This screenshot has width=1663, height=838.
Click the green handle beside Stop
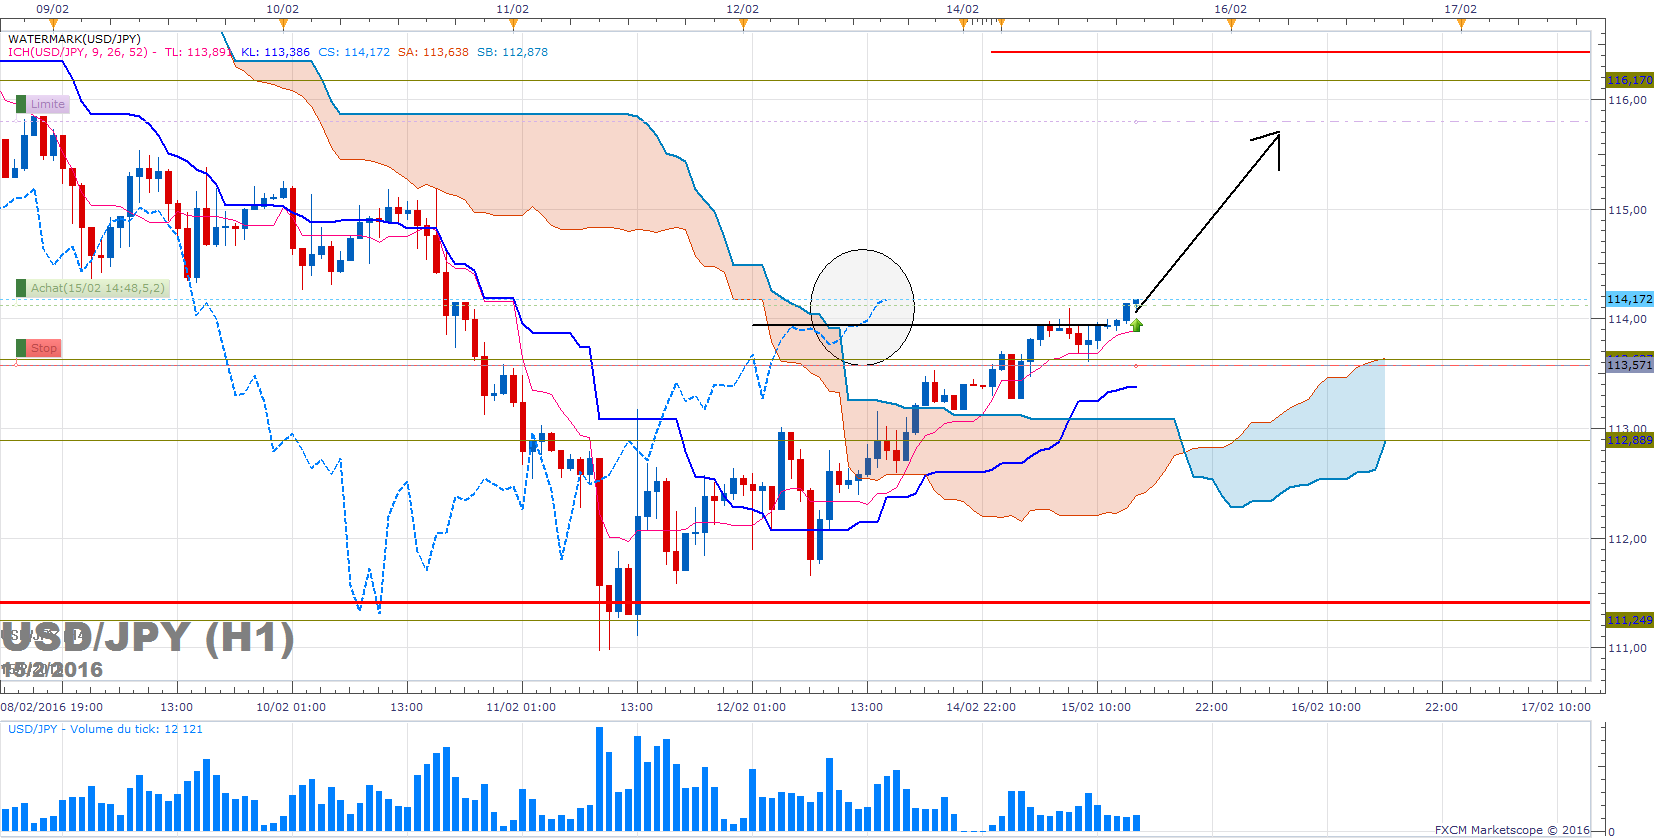tap(21, 348)
